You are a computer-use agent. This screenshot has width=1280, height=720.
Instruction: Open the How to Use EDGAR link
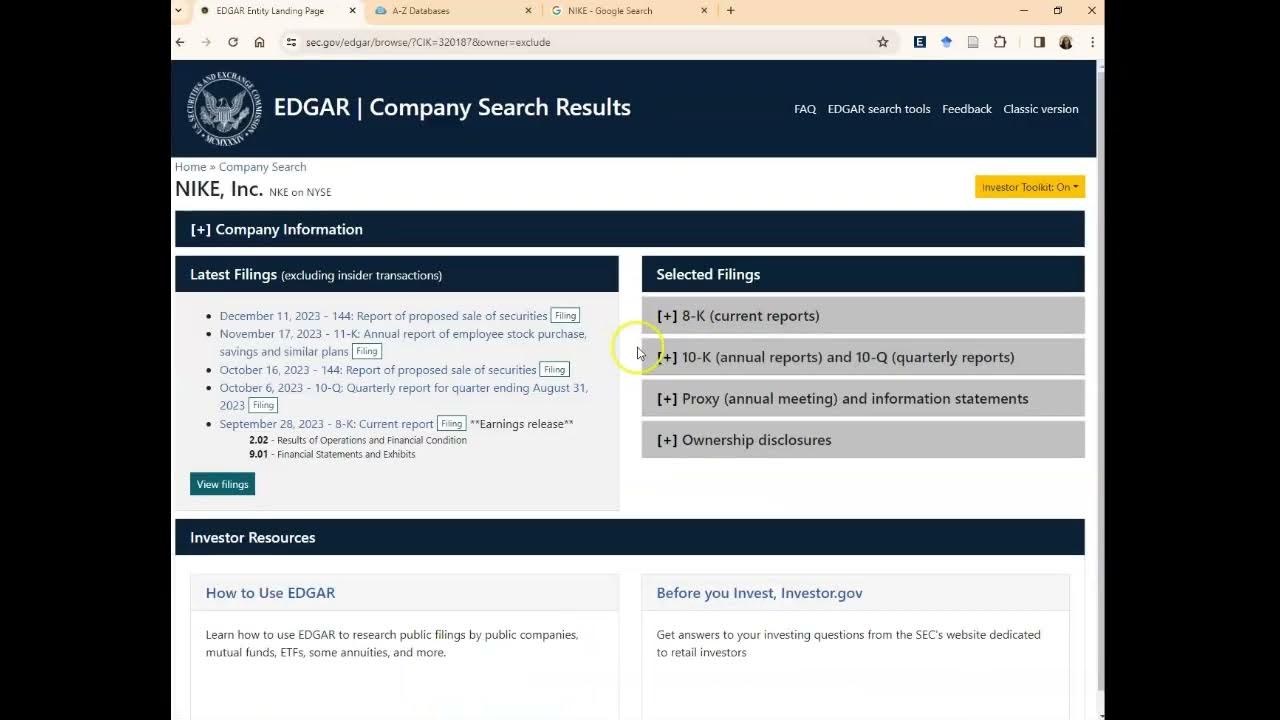pyautogui.click(x=270, y=593)
